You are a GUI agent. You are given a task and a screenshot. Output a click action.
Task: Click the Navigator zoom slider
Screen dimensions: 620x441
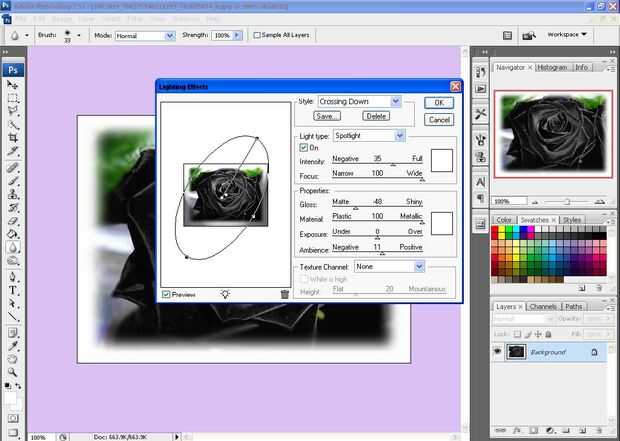pyautogui.click(x=567, y=202)
